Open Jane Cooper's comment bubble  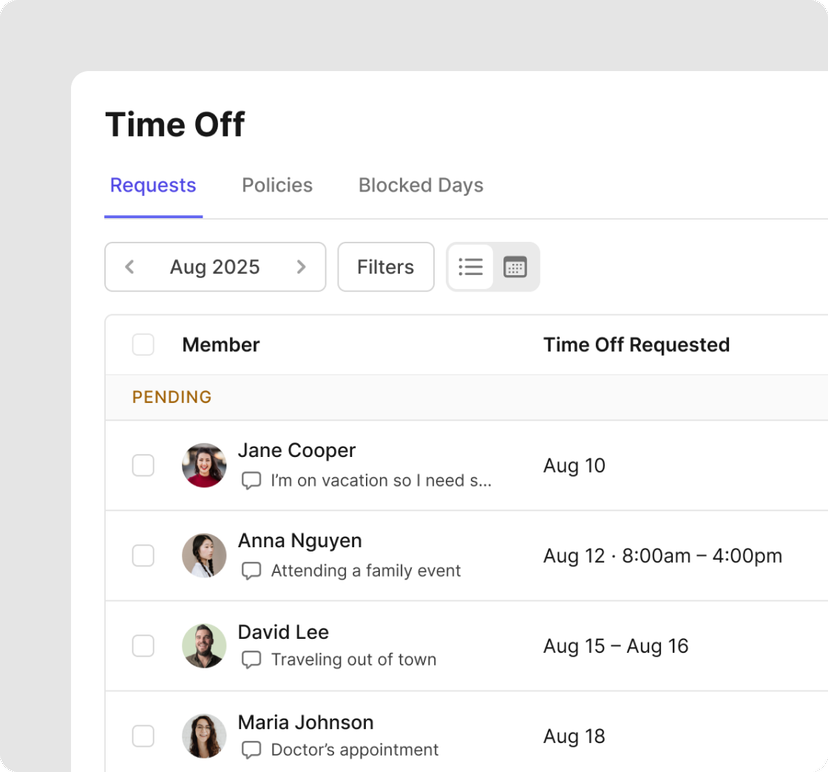(x=251, y=480)
